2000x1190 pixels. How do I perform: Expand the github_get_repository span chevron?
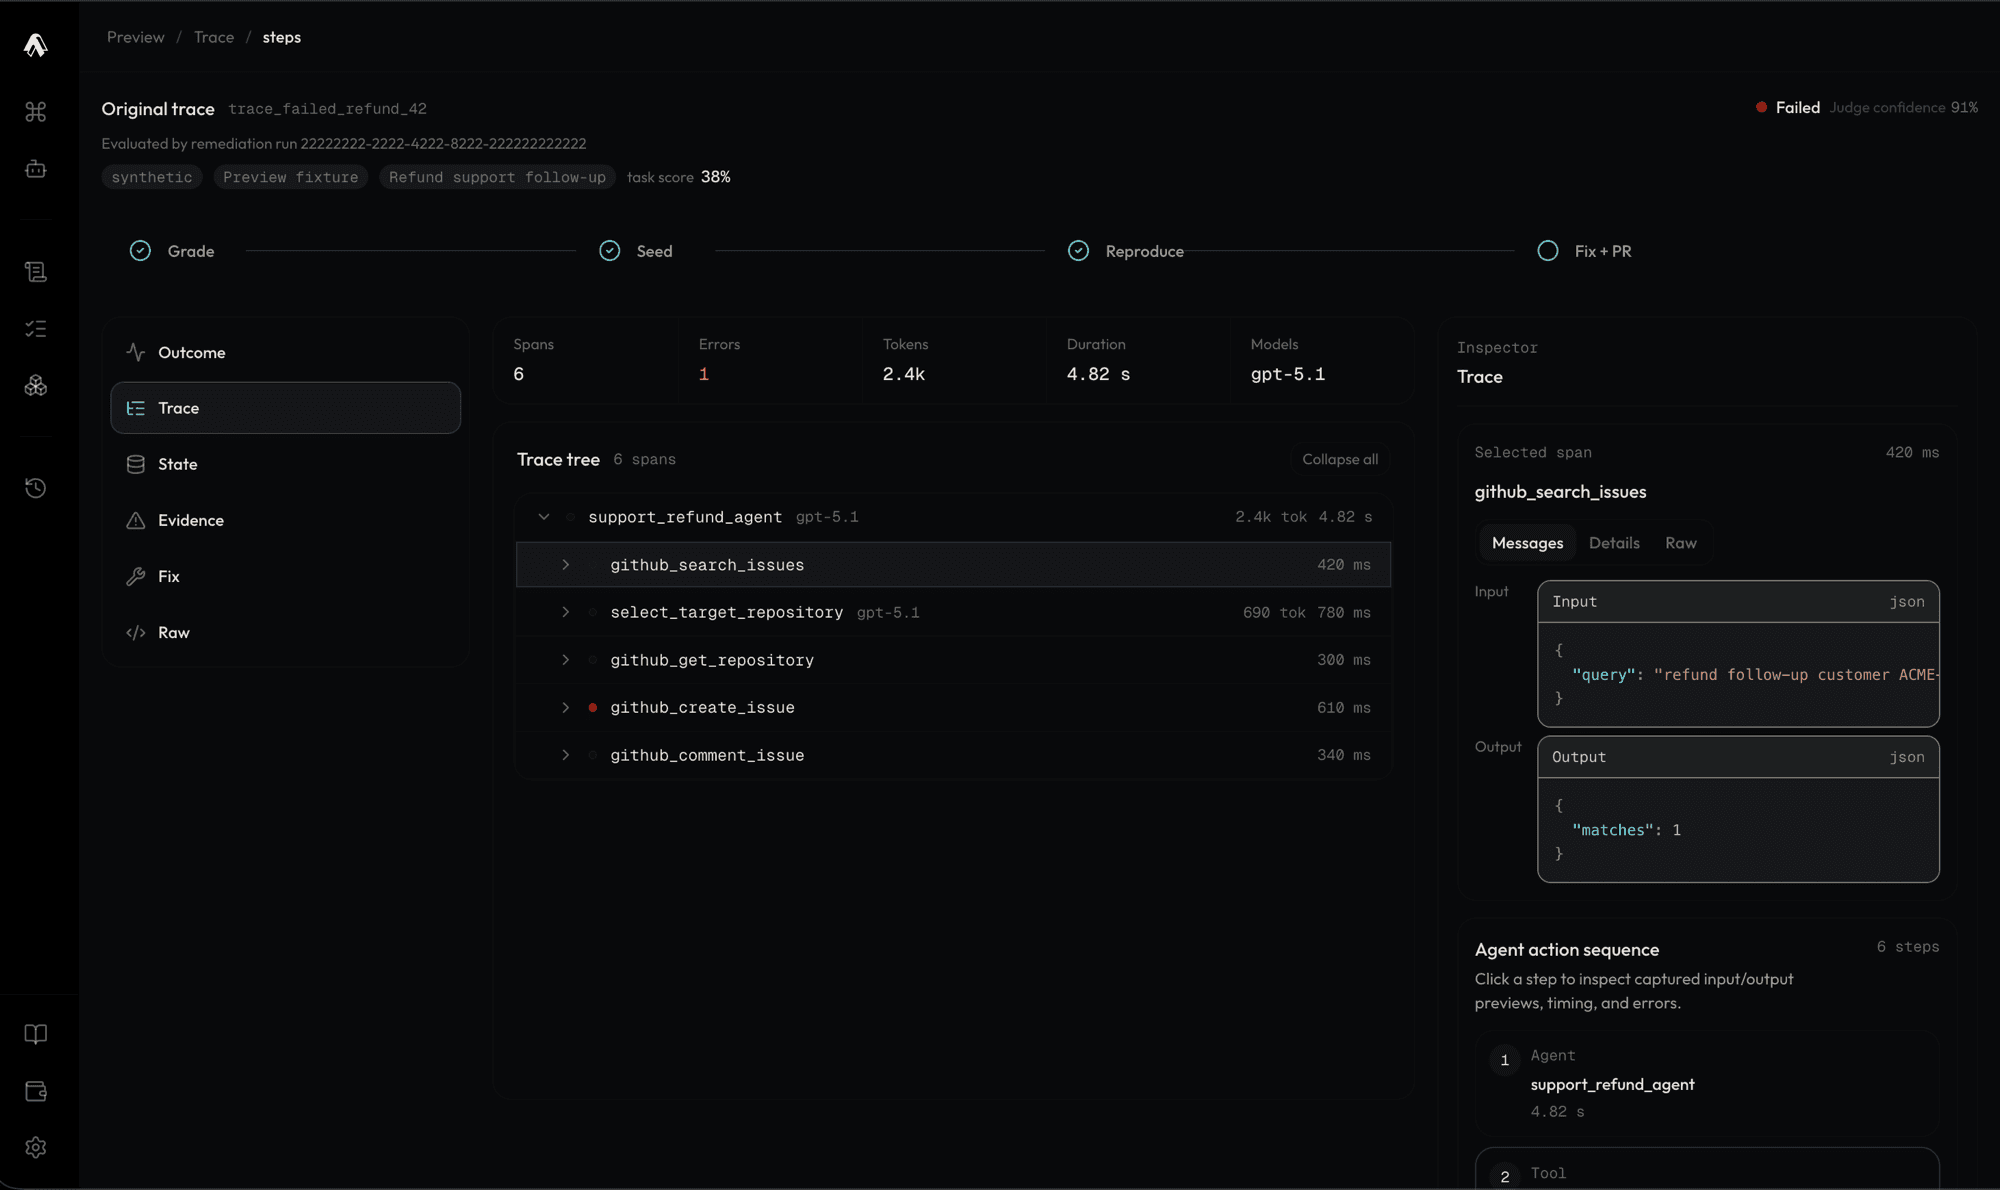[566, 660]
